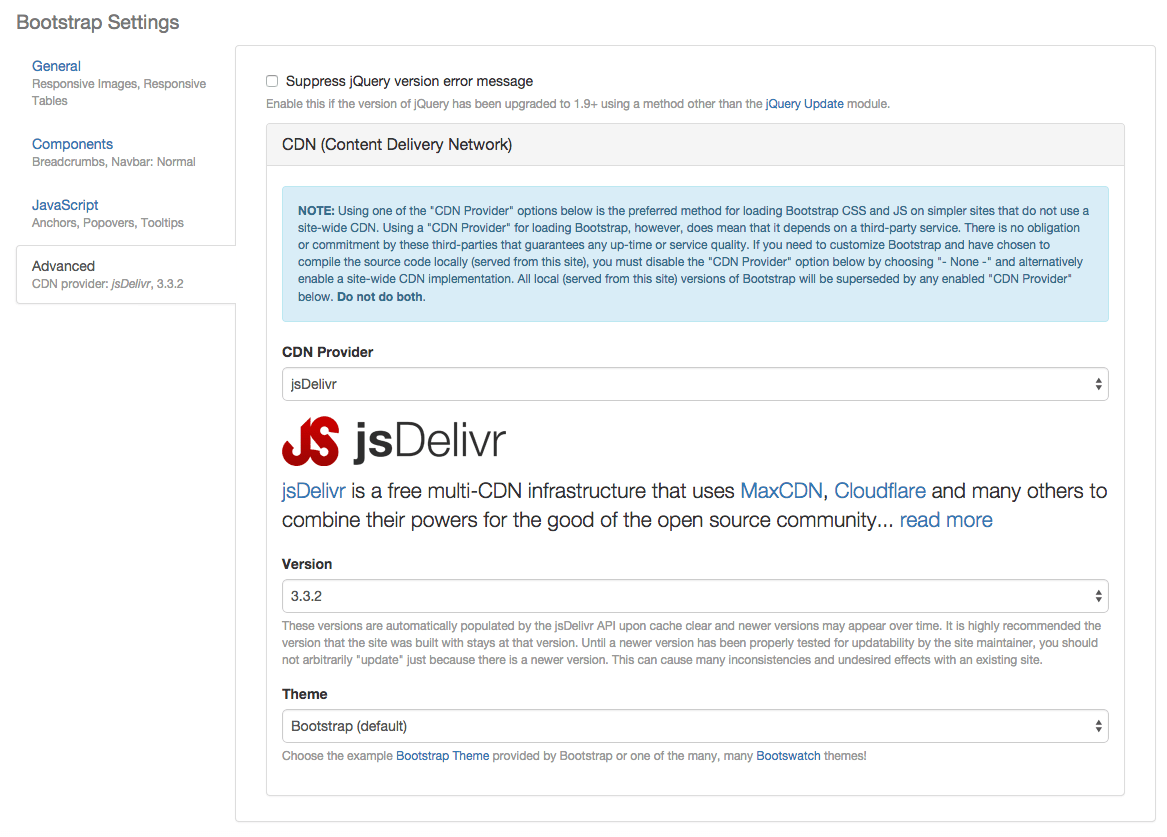Screen dimensions: 1167x837
Task: Click the Bootstrap Settings page heading
Action: point(97,22)
